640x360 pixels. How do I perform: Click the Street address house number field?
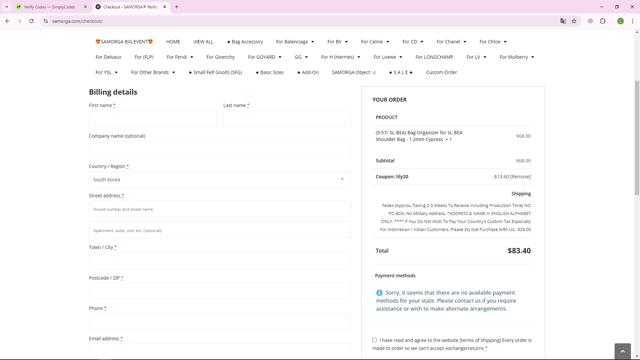point(220,209)
